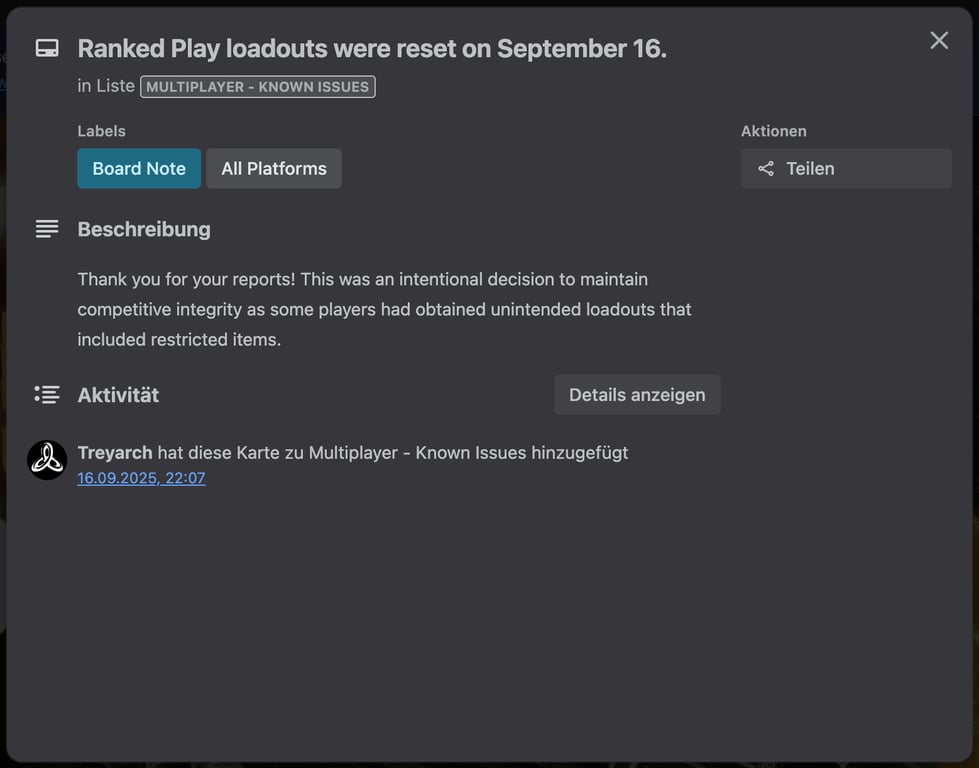The width and height of the screenshot is (979, 768).
Task: Click the Treyarch username in activity
Action: (x=115, y=453)
